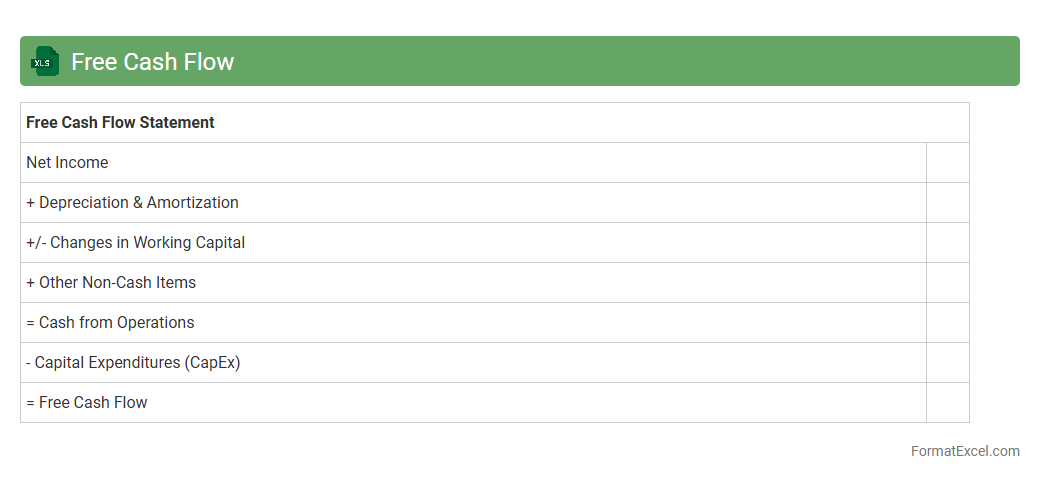The width and height of the screenshot is (1040, 480).
Task: Select the Other Non-Cash Items value cell
Action: [947, 282]
